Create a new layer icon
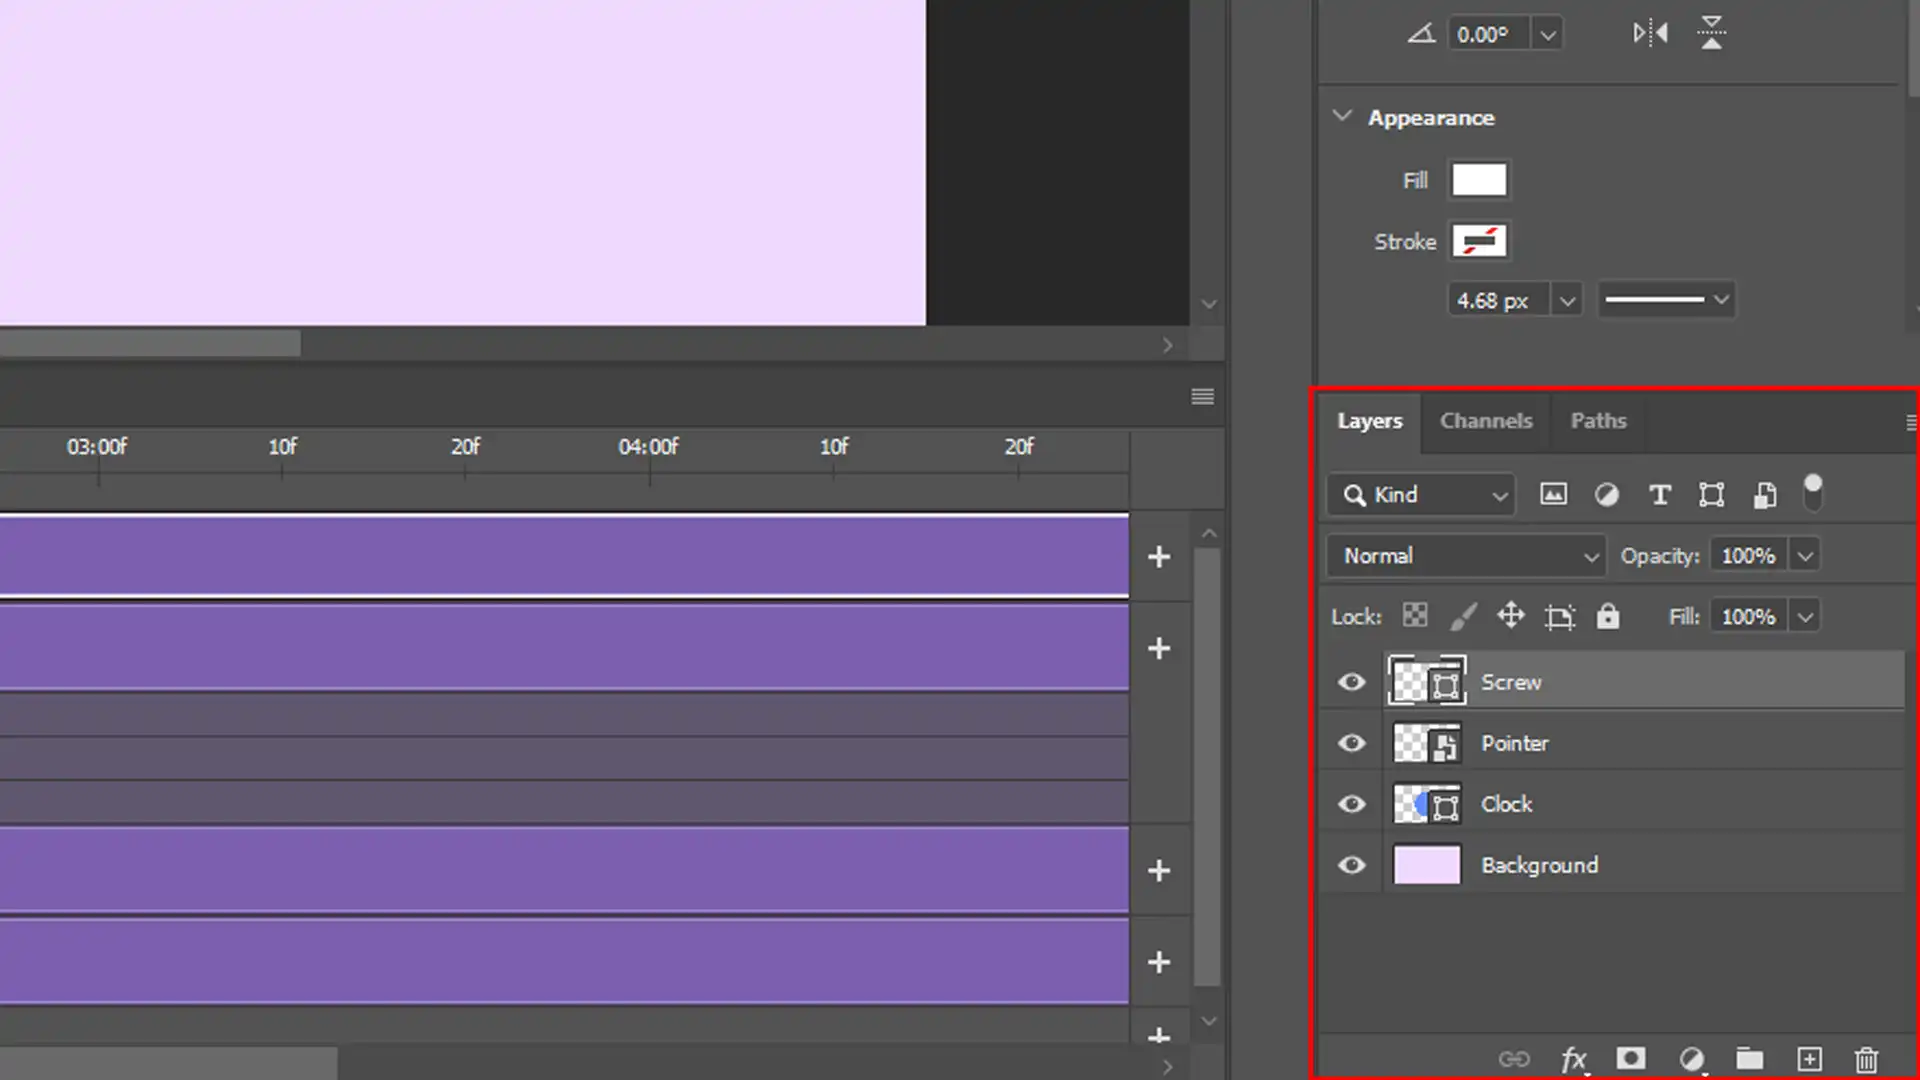 (x=1809, y=1058)
